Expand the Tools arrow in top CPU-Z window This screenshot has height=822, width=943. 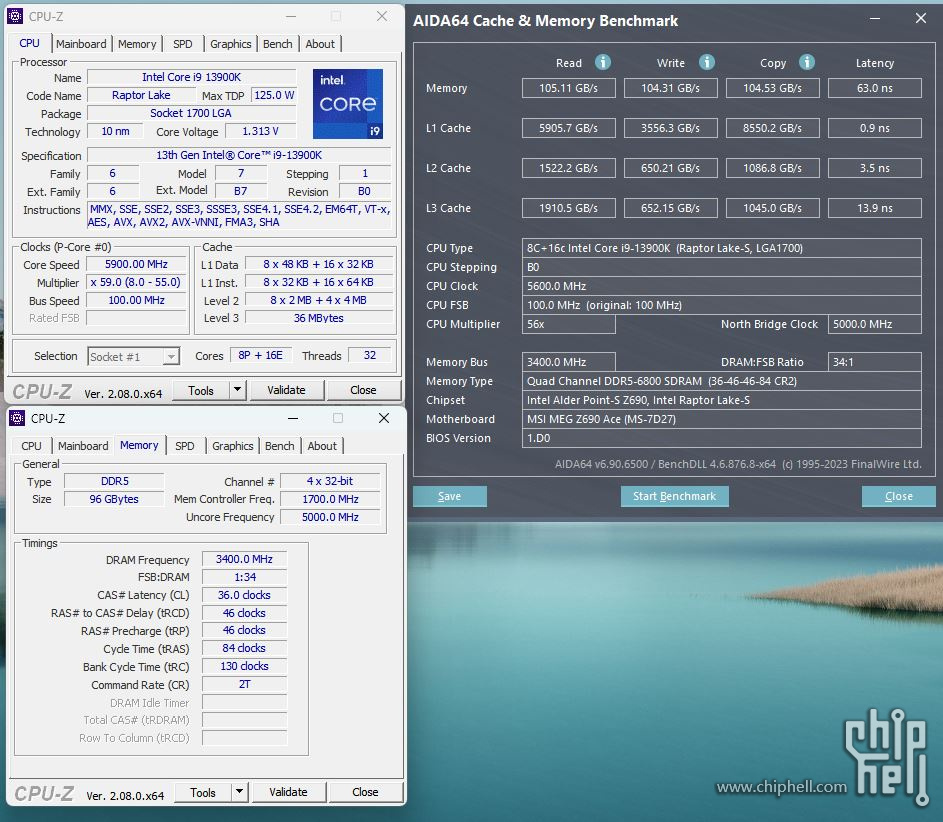click(238, 390)
